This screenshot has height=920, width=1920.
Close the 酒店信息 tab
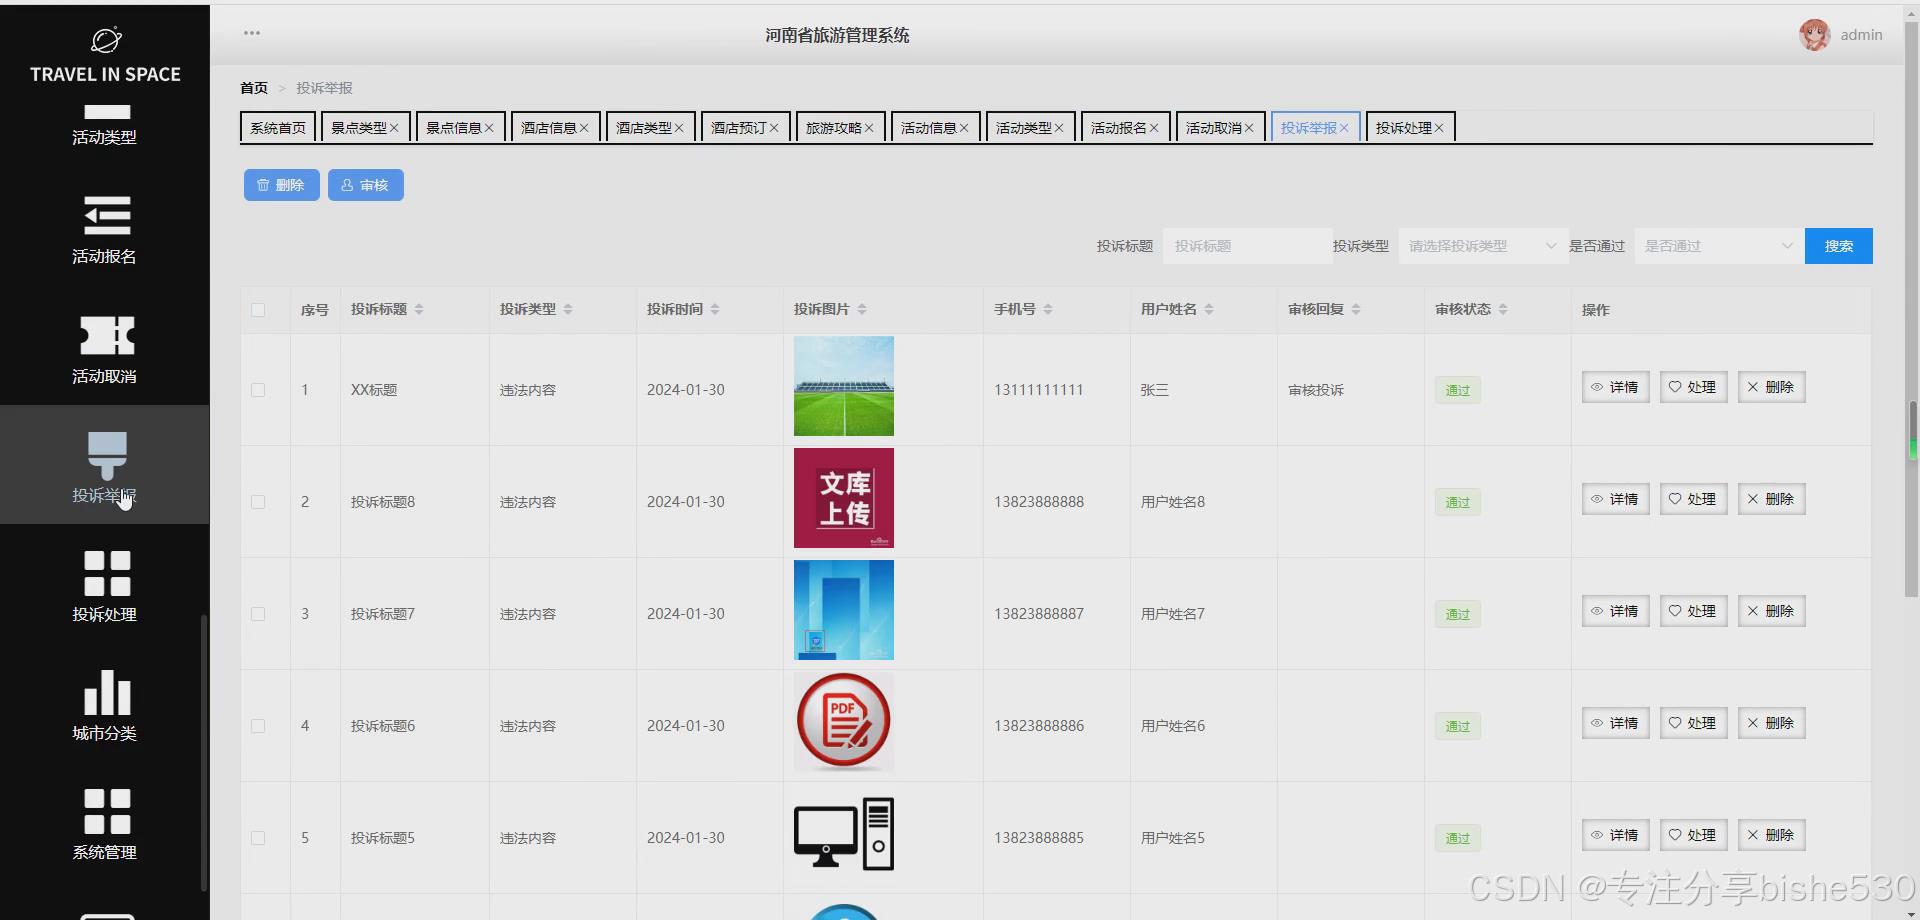584,128
